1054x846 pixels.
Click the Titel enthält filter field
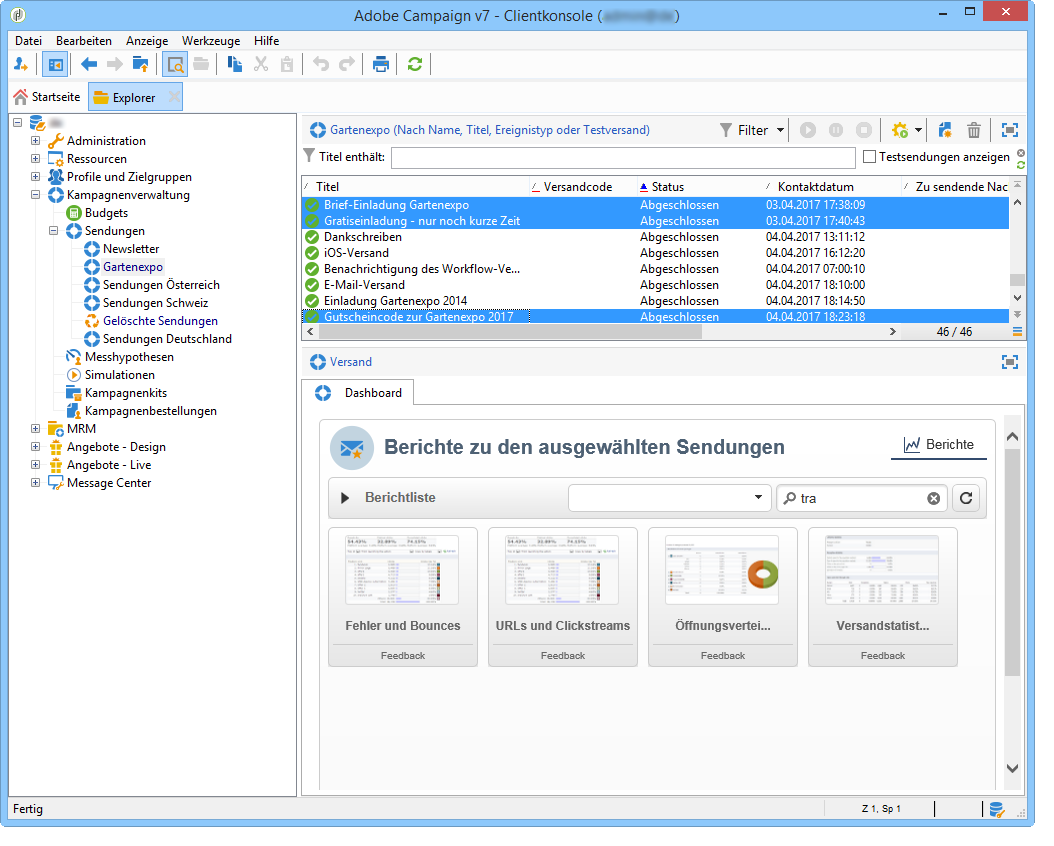pos(623,158)
